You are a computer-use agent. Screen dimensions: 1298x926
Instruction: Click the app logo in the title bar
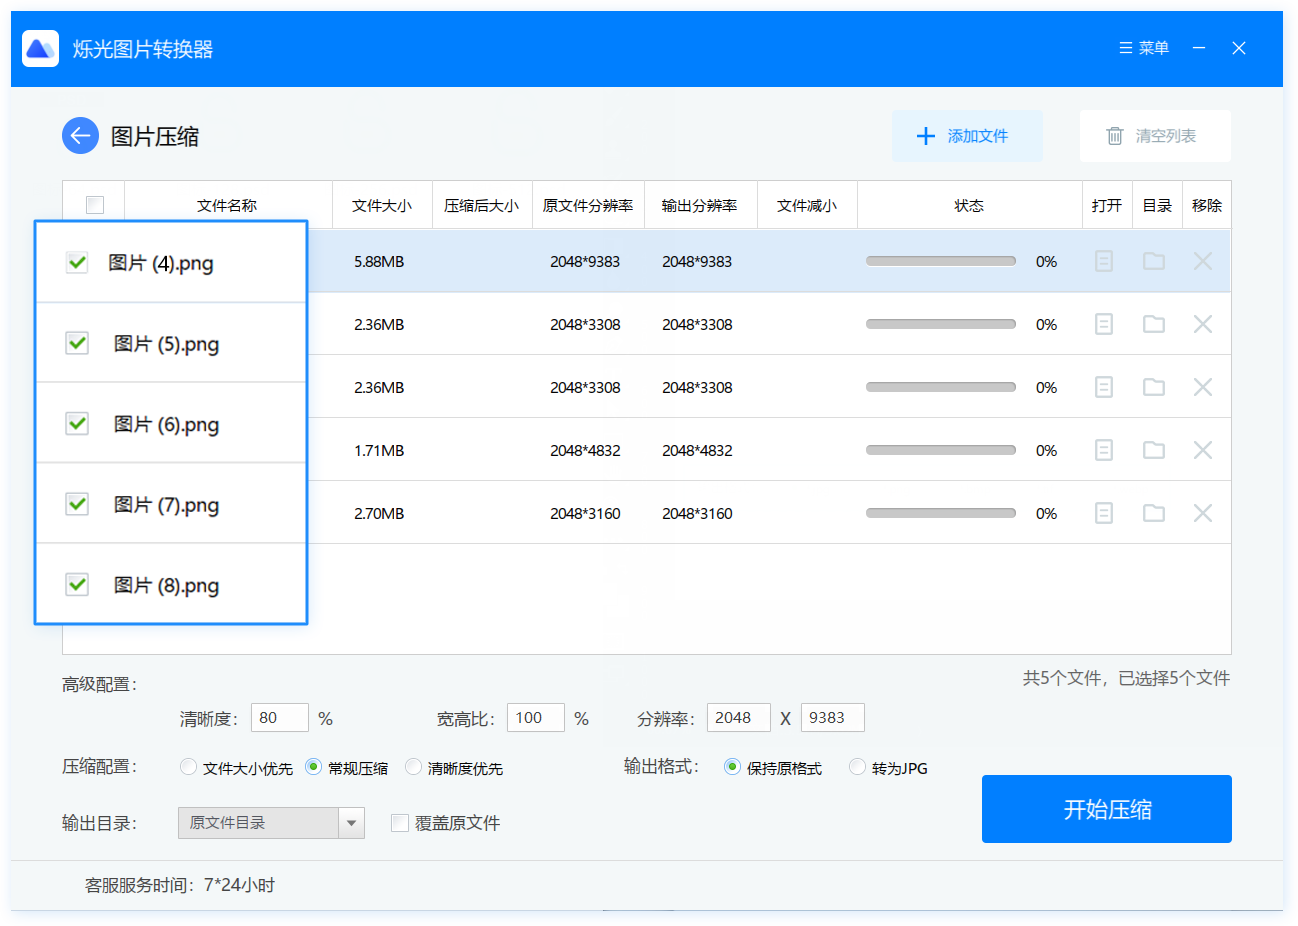(x=40, y=47)
